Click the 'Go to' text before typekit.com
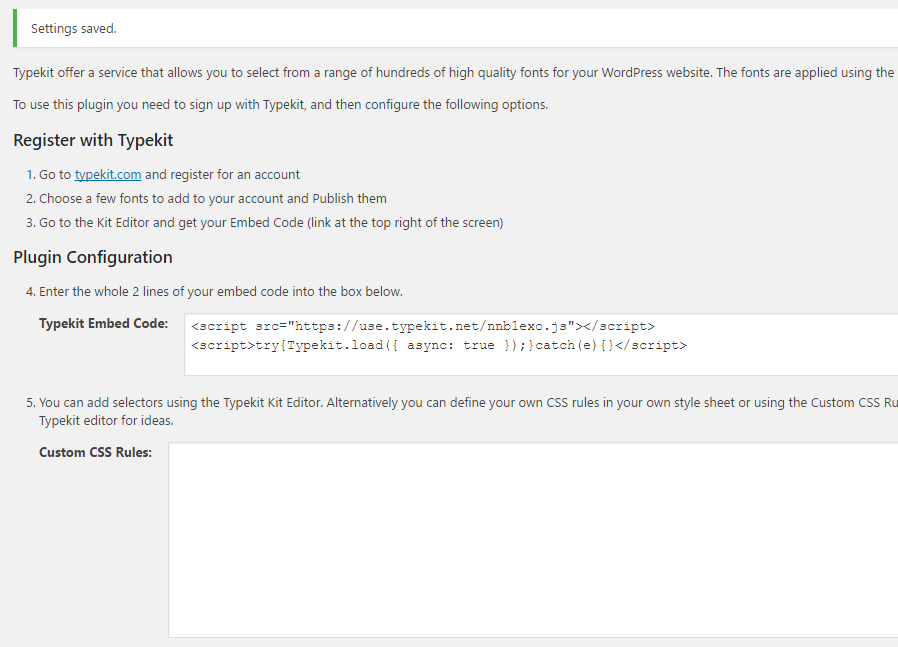Image resolution: width=898 pixels, height=647 pixels. tap(55, 175)
